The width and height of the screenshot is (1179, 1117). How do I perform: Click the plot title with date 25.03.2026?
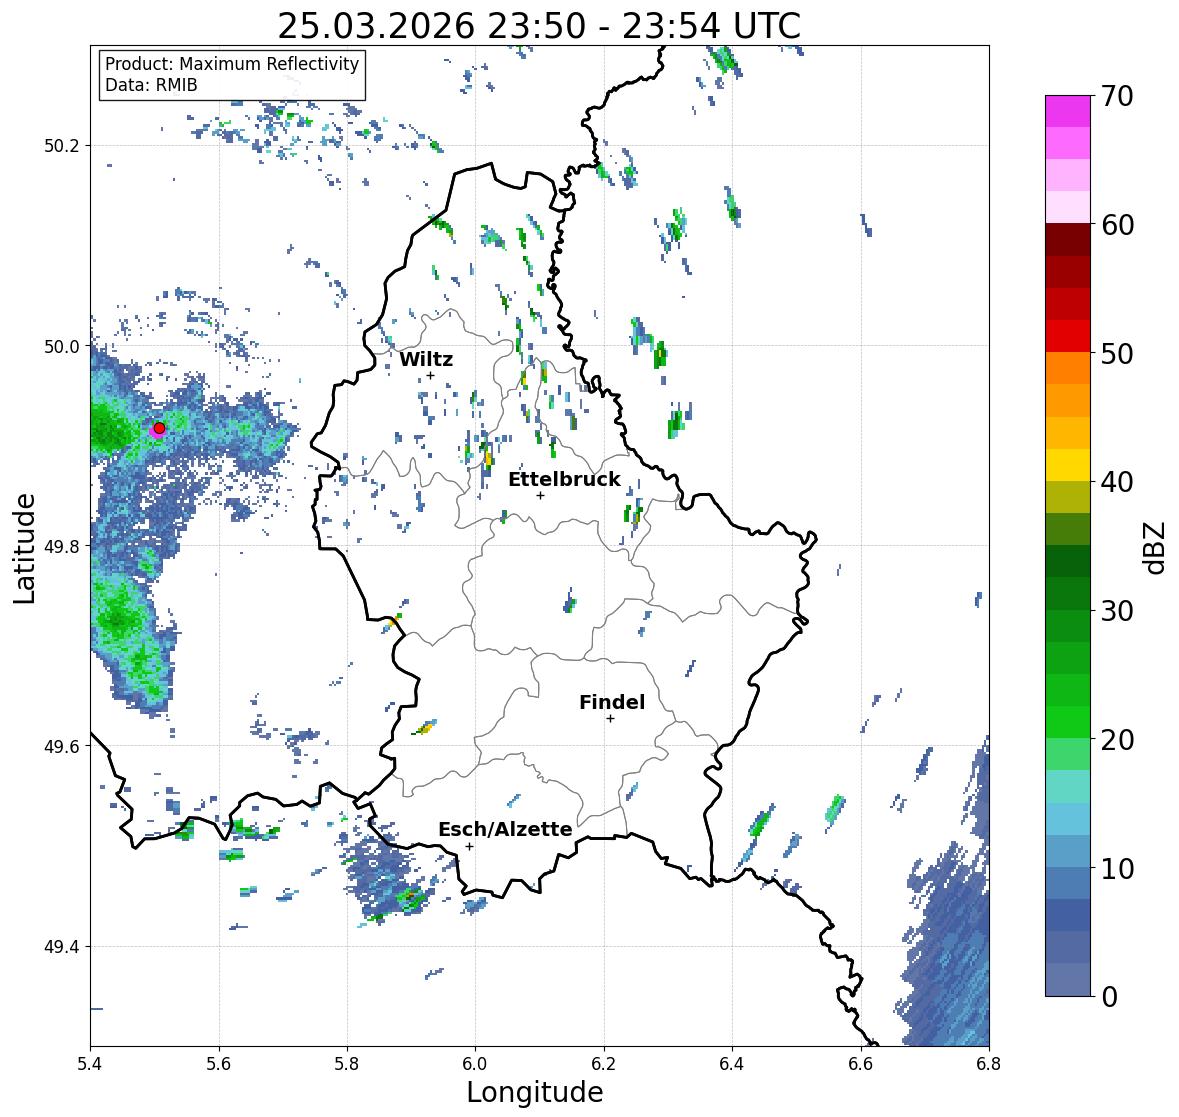(x=539, y=26)
